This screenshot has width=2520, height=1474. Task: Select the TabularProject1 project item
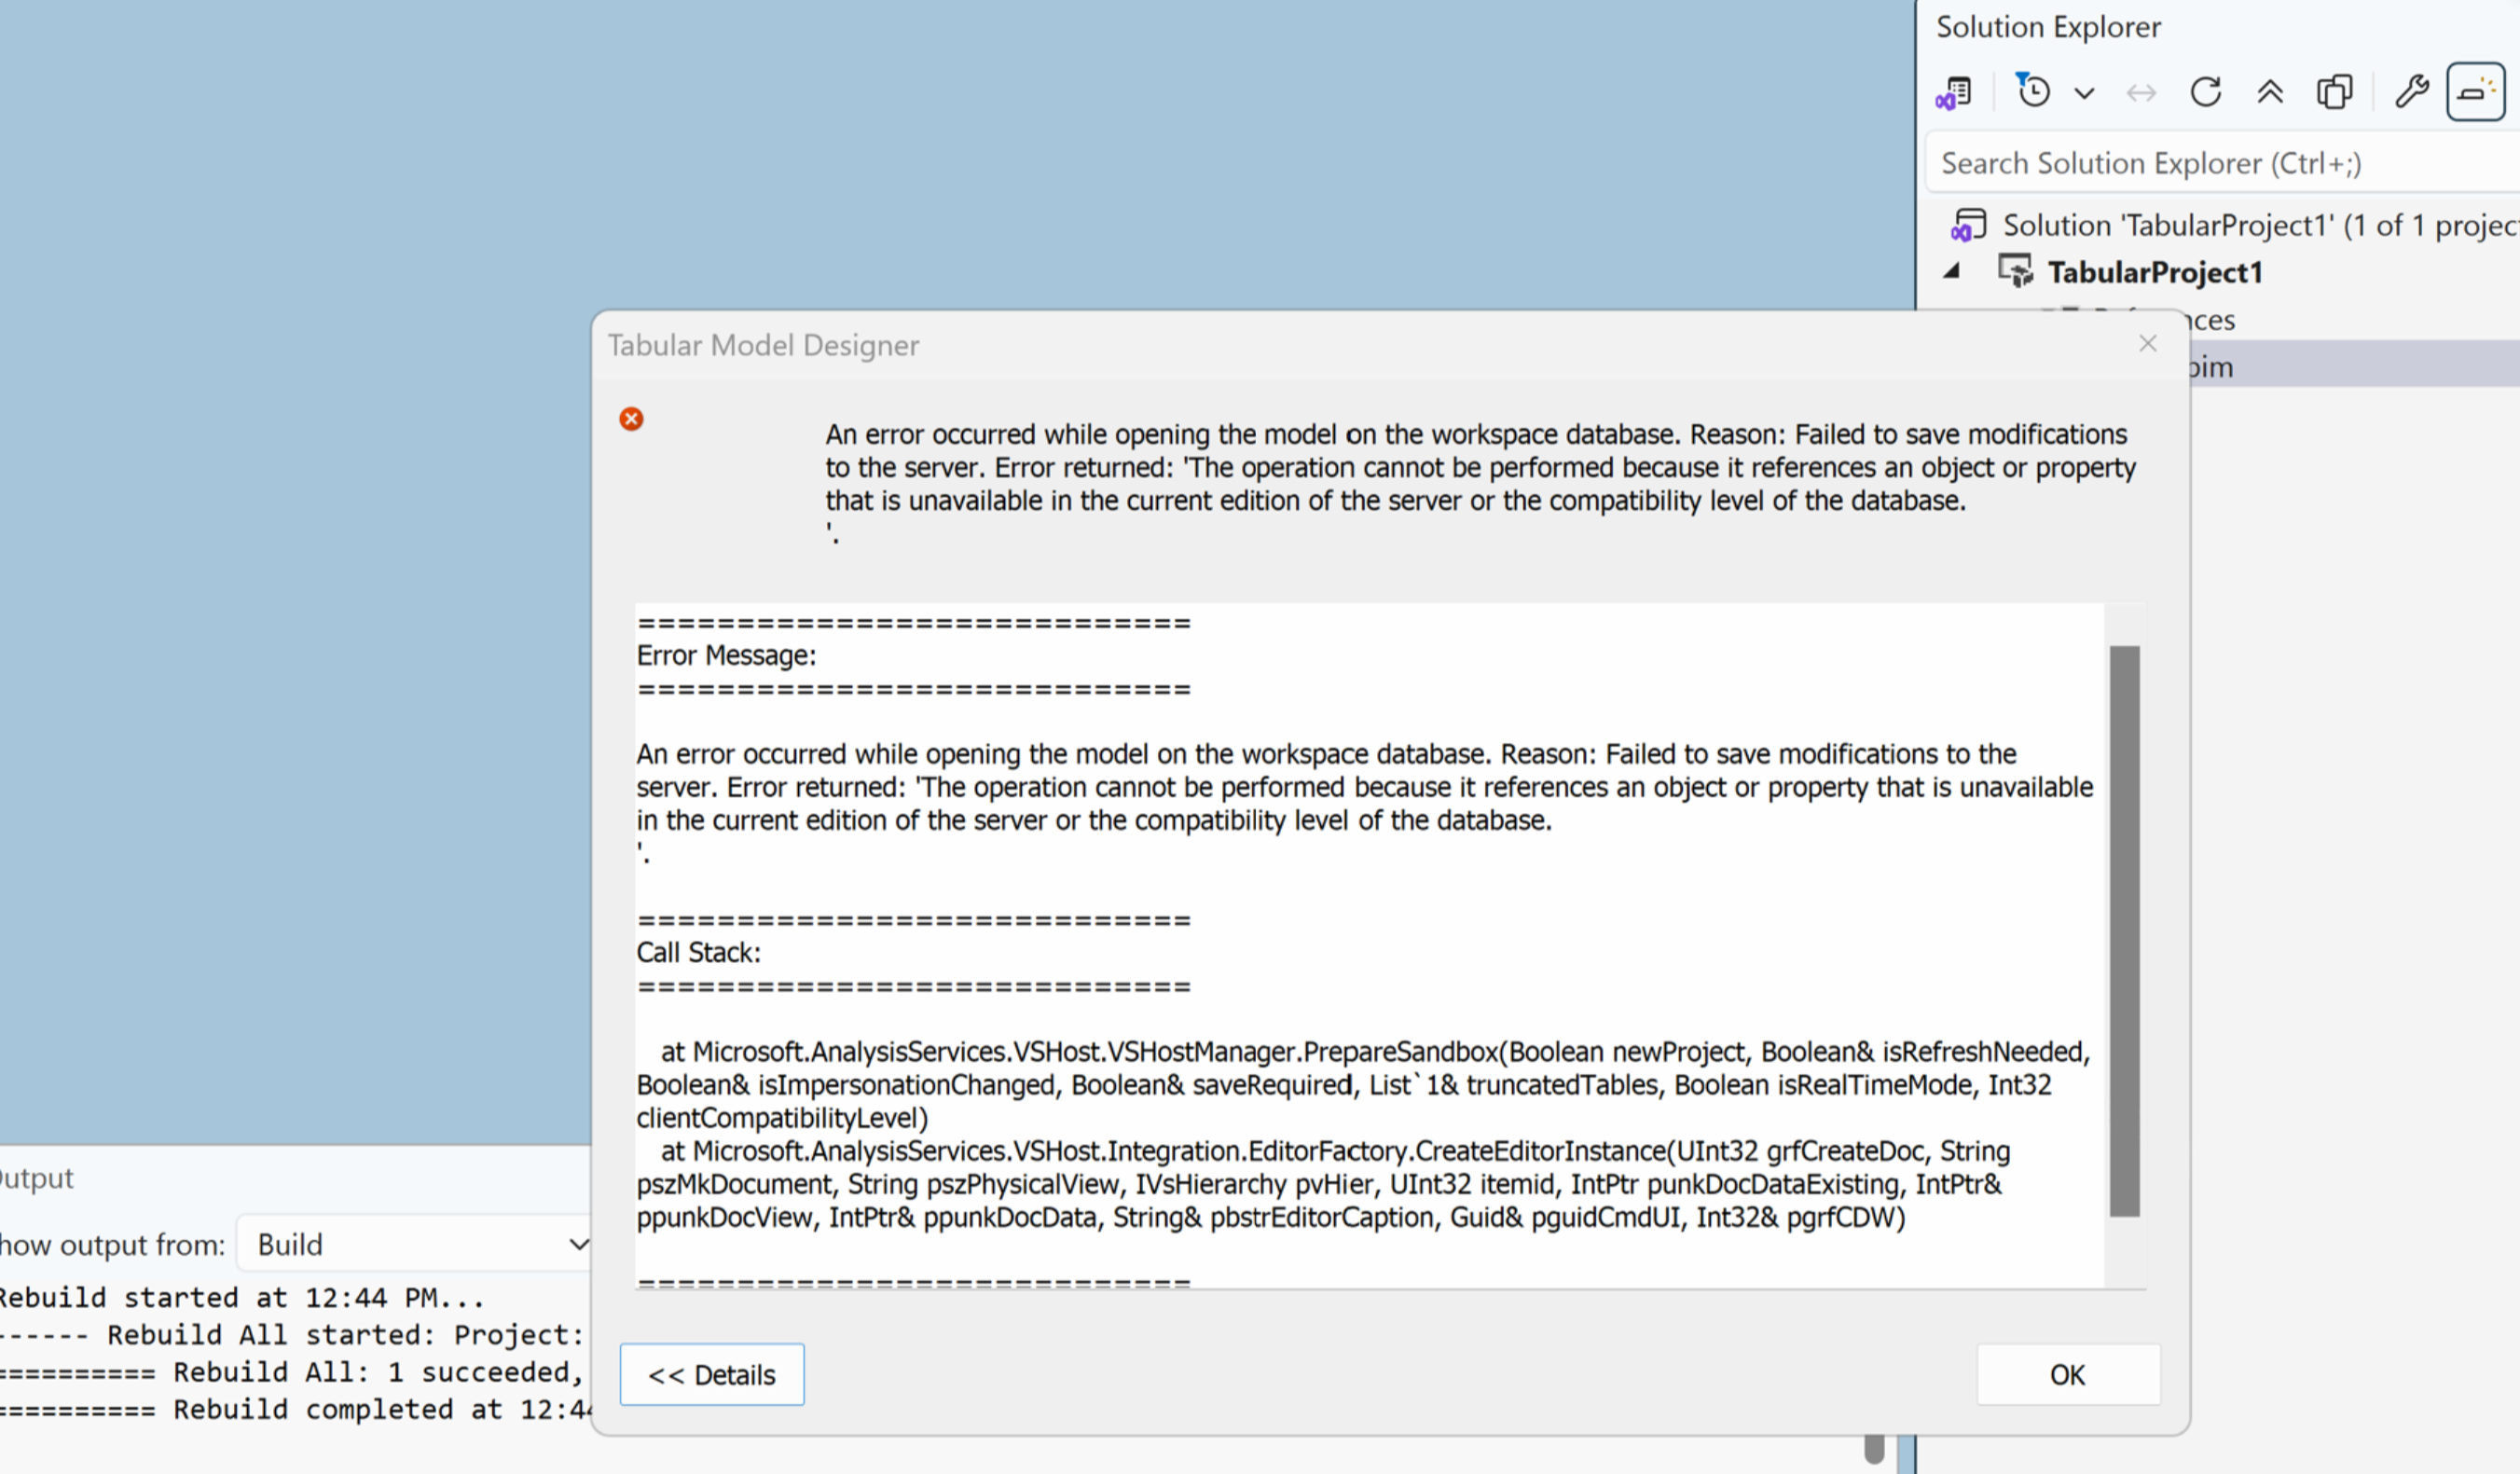point(2154,272)
